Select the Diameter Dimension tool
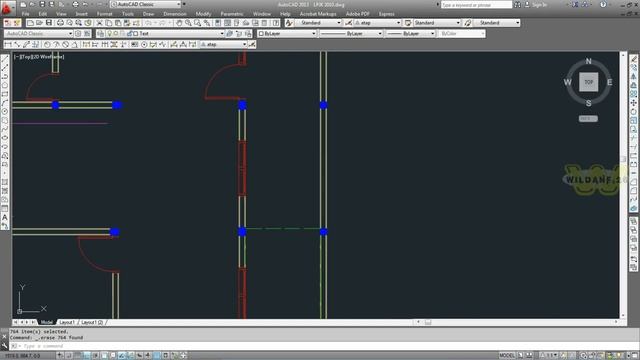Viewport: 640px width, 360px height. pyautogui.click(x=65, y=44)
